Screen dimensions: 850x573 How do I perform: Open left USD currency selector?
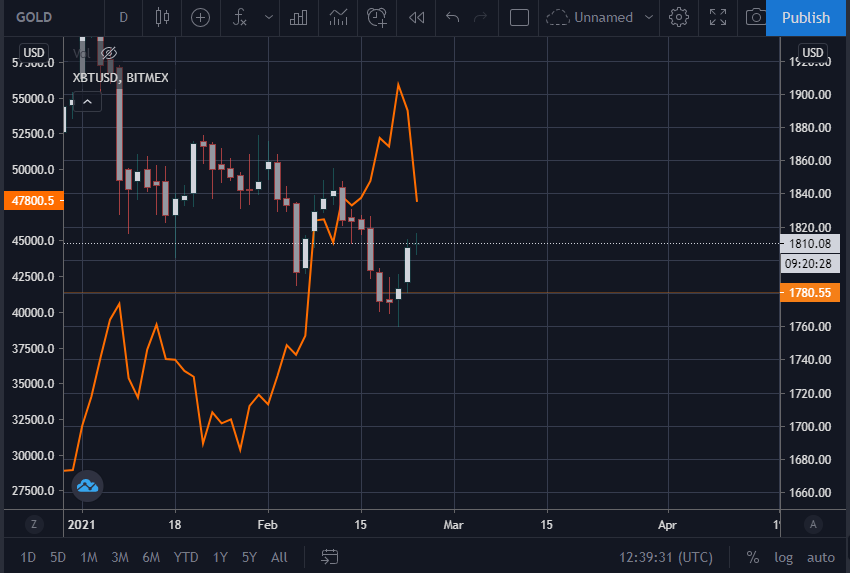coord(34,53)
